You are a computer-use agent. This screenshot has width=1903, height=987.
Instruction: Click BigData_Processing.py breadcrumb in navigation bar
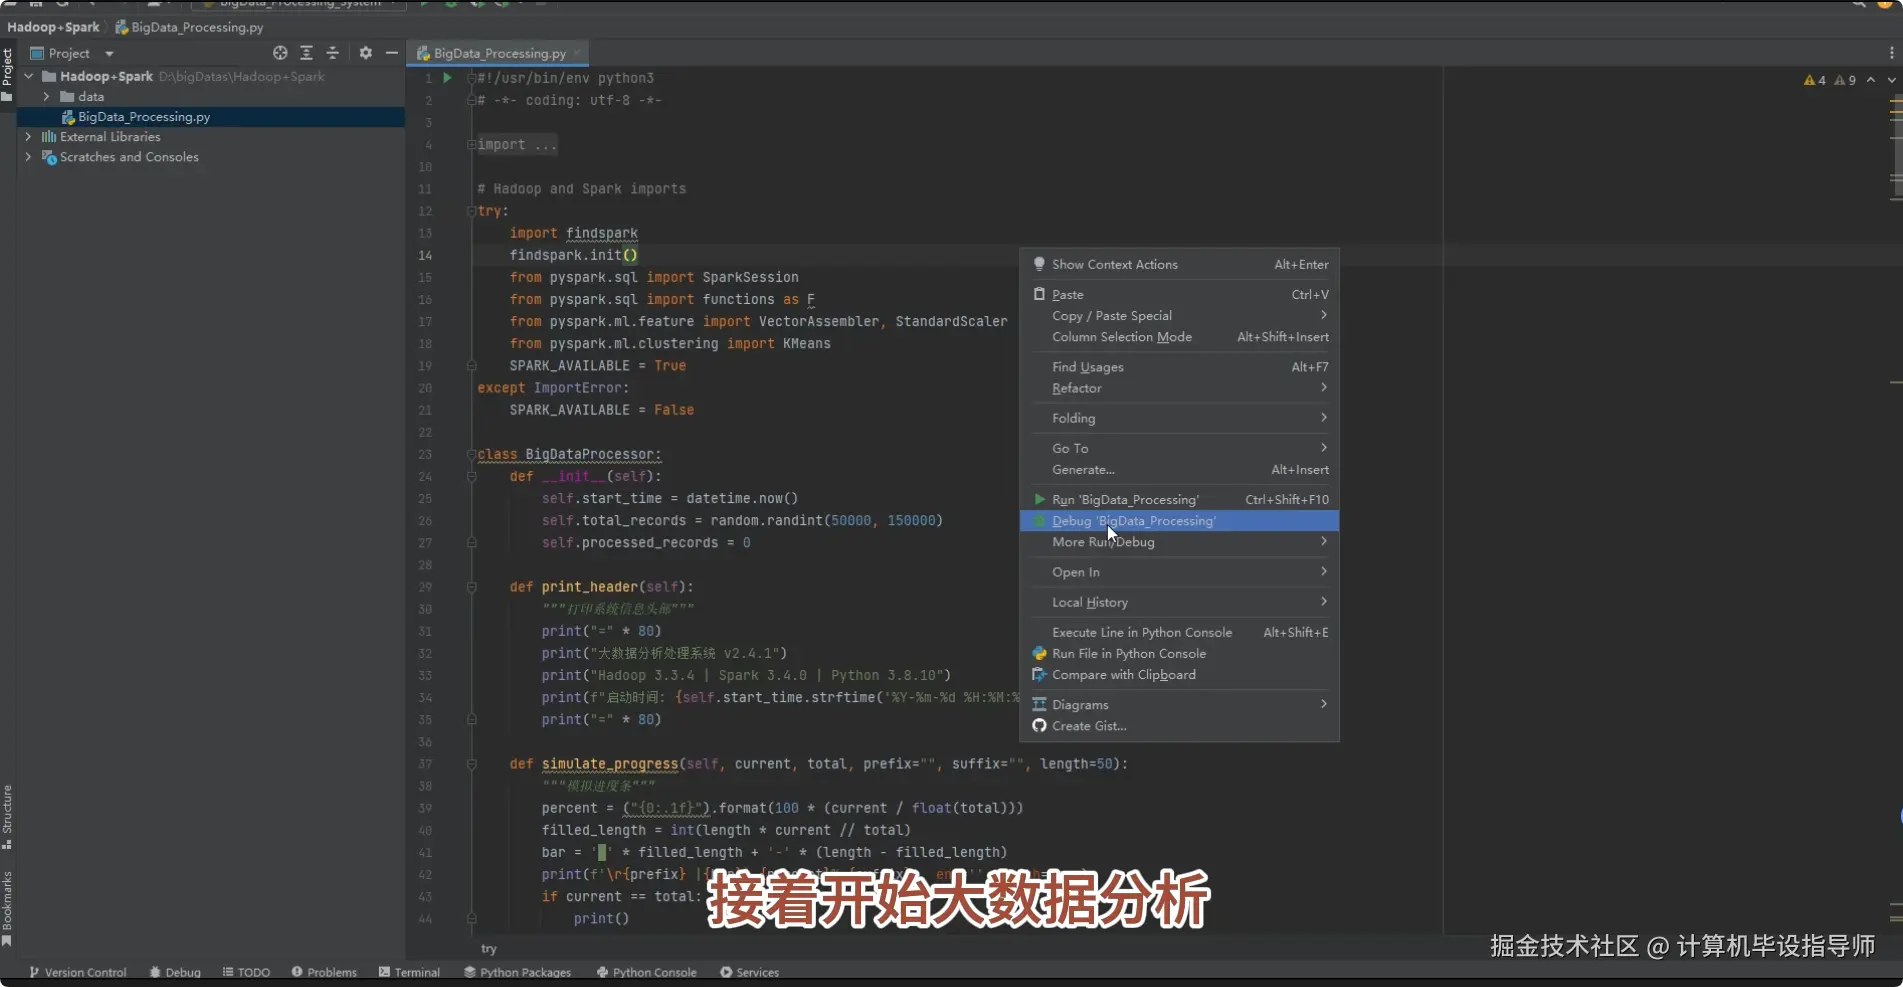189,27
